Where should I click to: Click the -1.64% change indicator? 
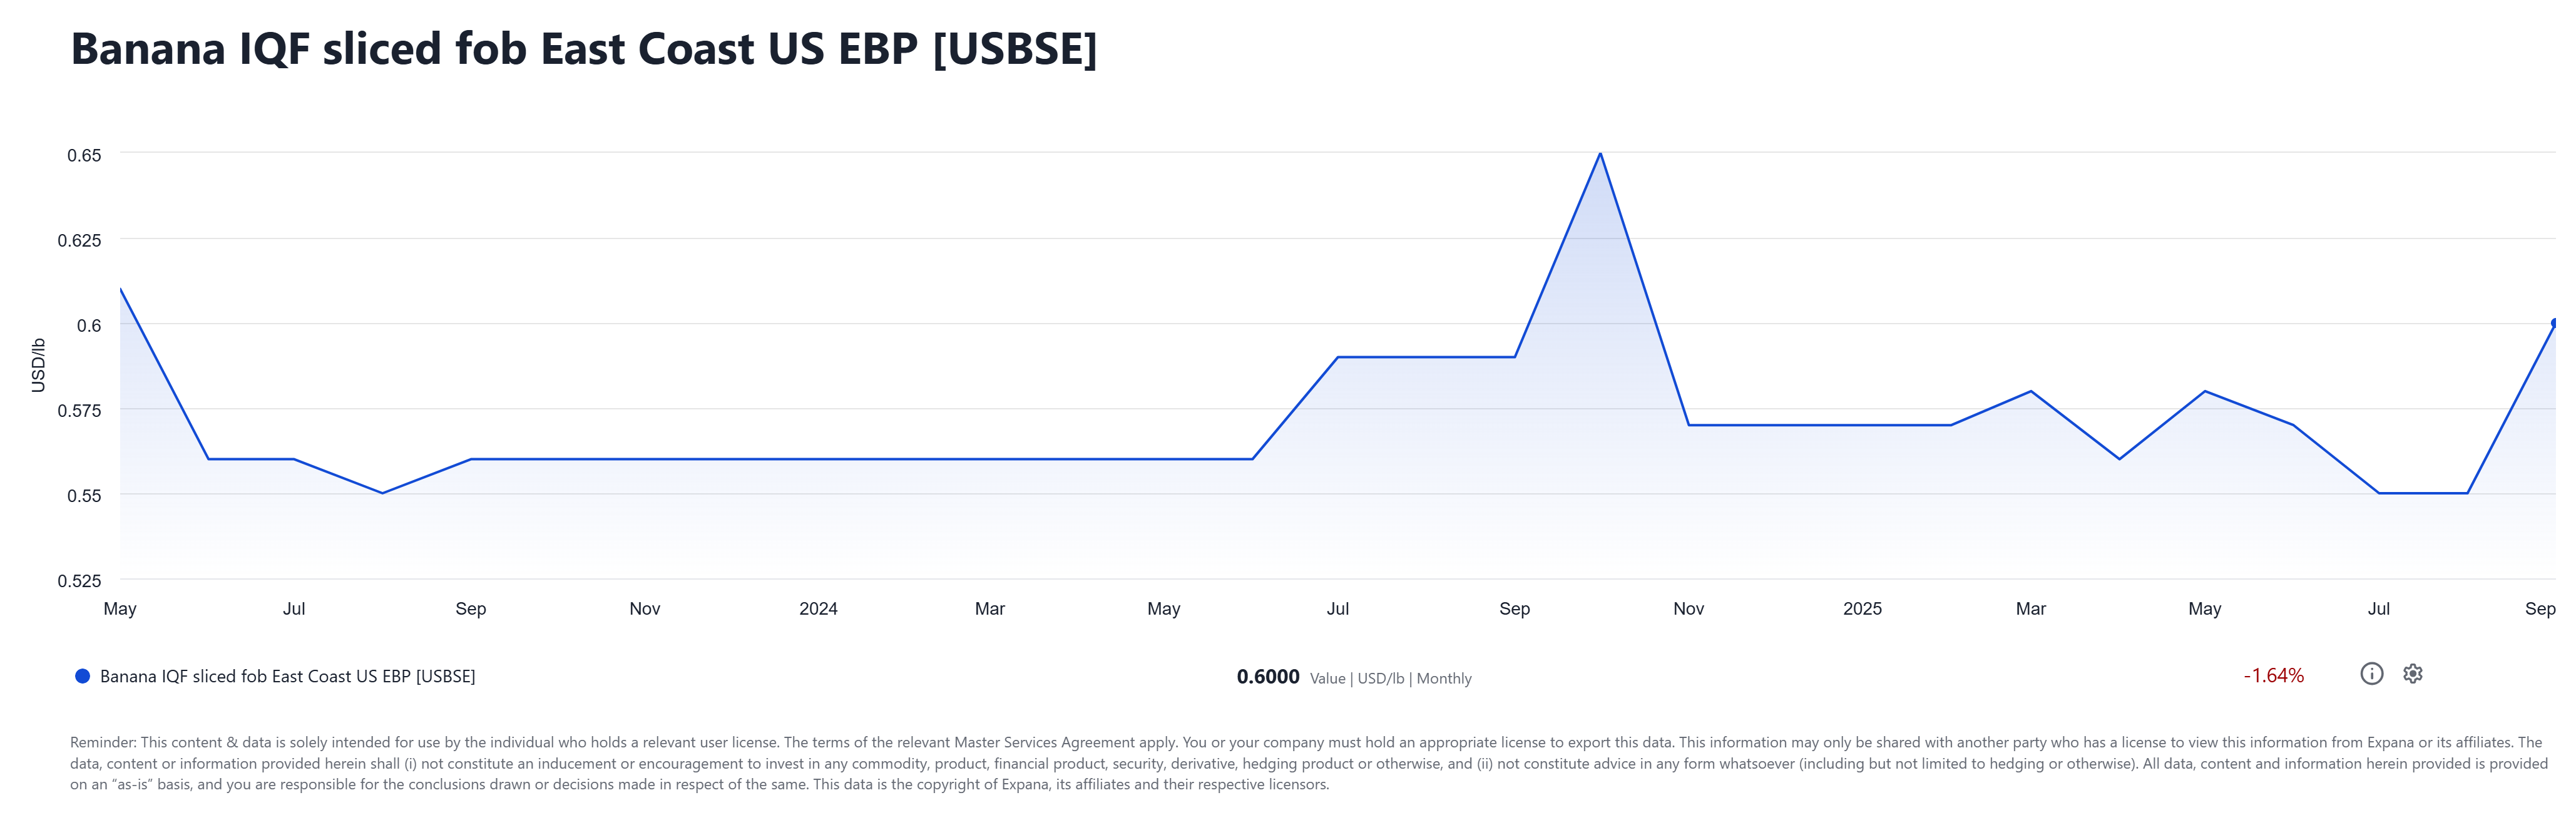pyautogui.click(x=2273, y=676)
